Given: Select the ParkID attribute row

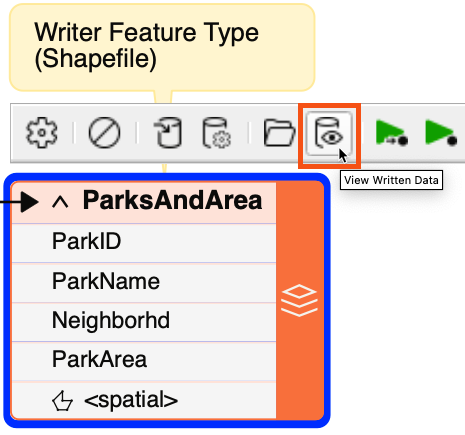Looking at the screenshot, I should [x=144, y=243].
